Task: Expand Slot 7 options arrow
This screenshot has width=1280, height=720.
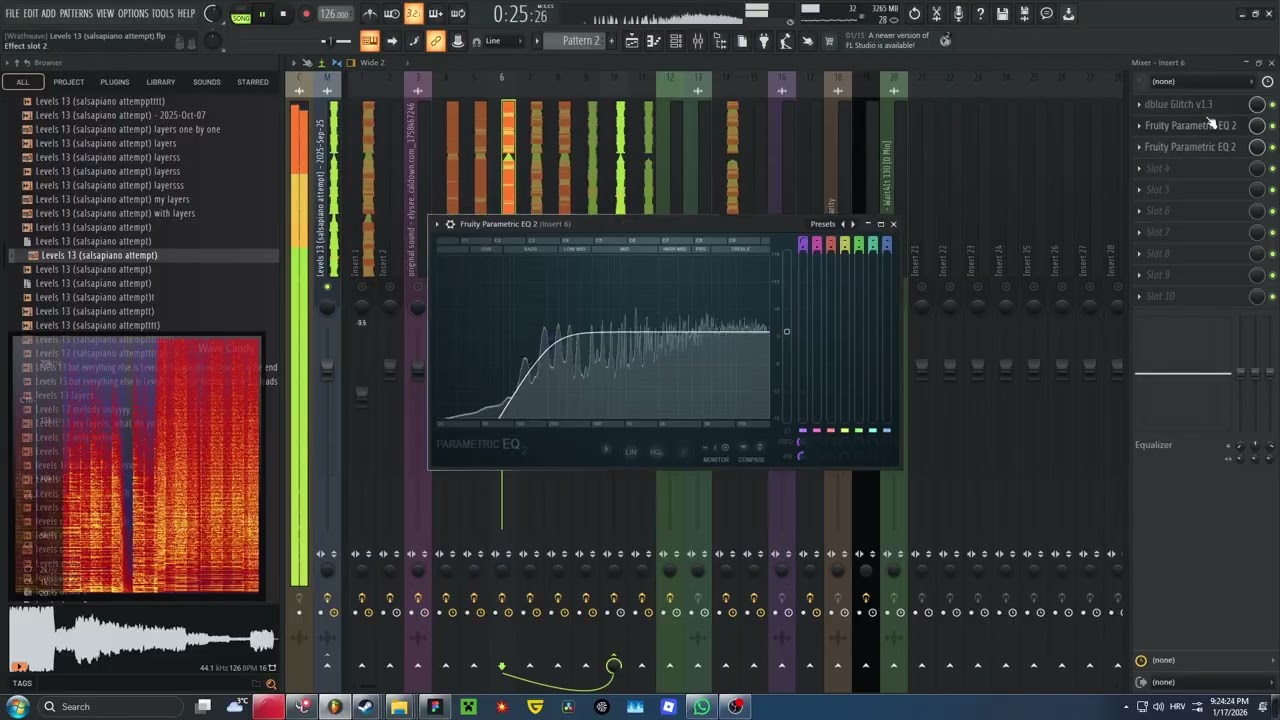Action: point(1139,232)
